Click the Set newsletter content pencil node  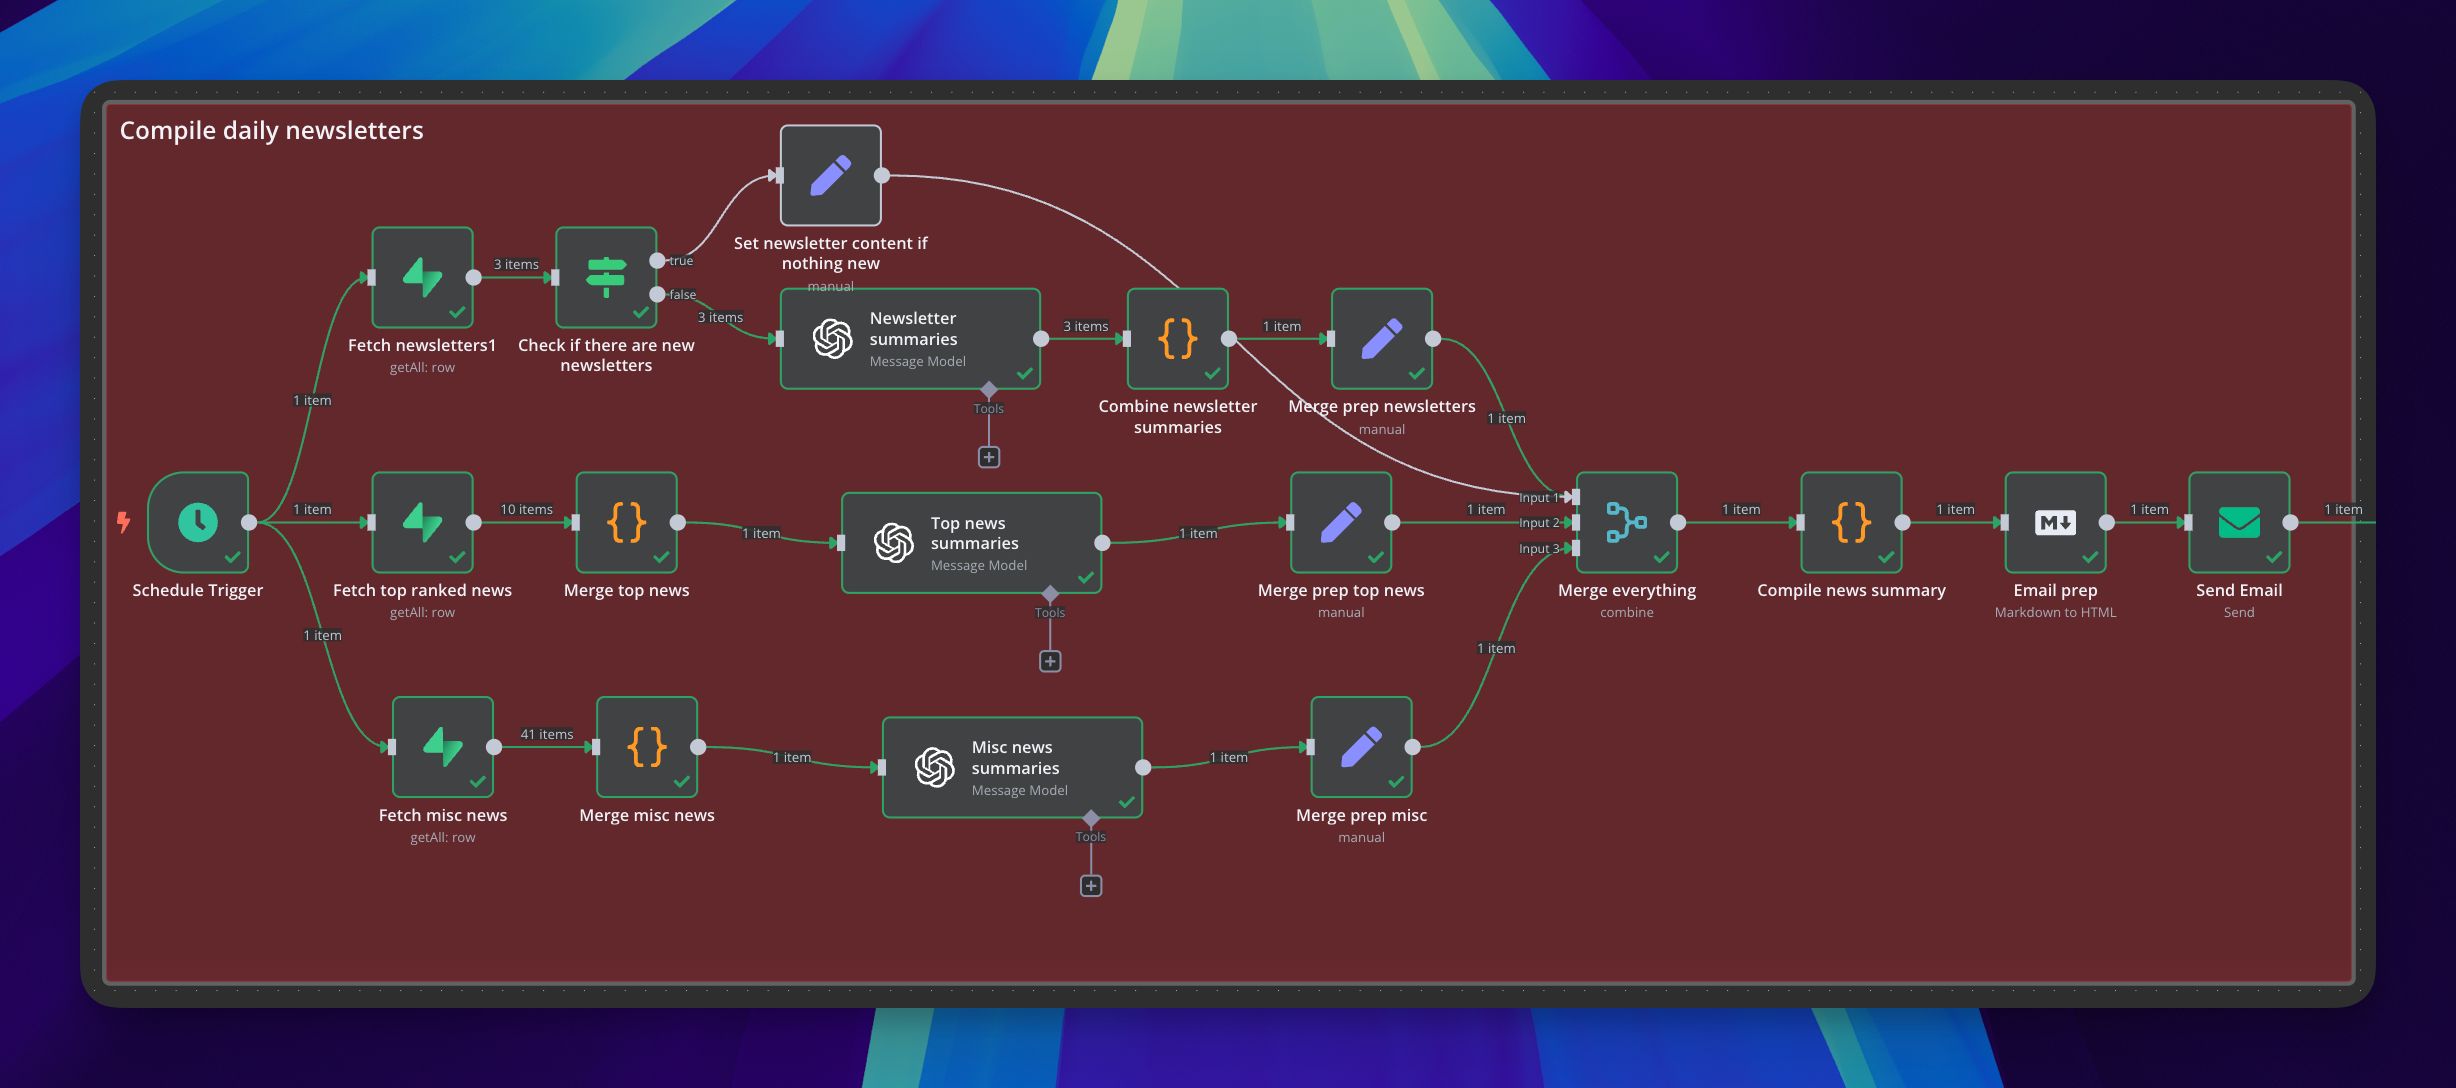tap(830, 175)
